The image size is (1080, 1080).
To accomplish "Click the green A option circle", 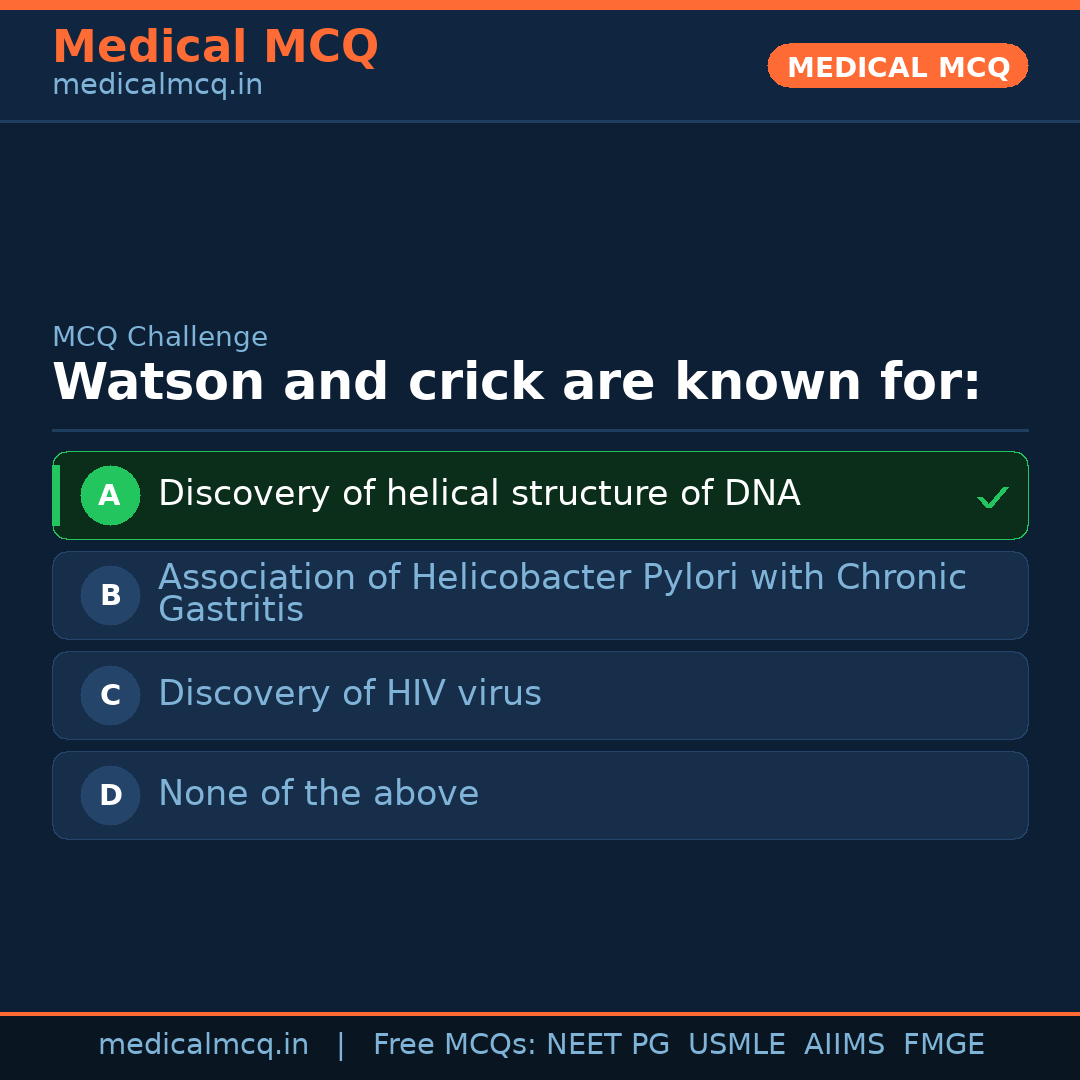I will click(110, 495).
